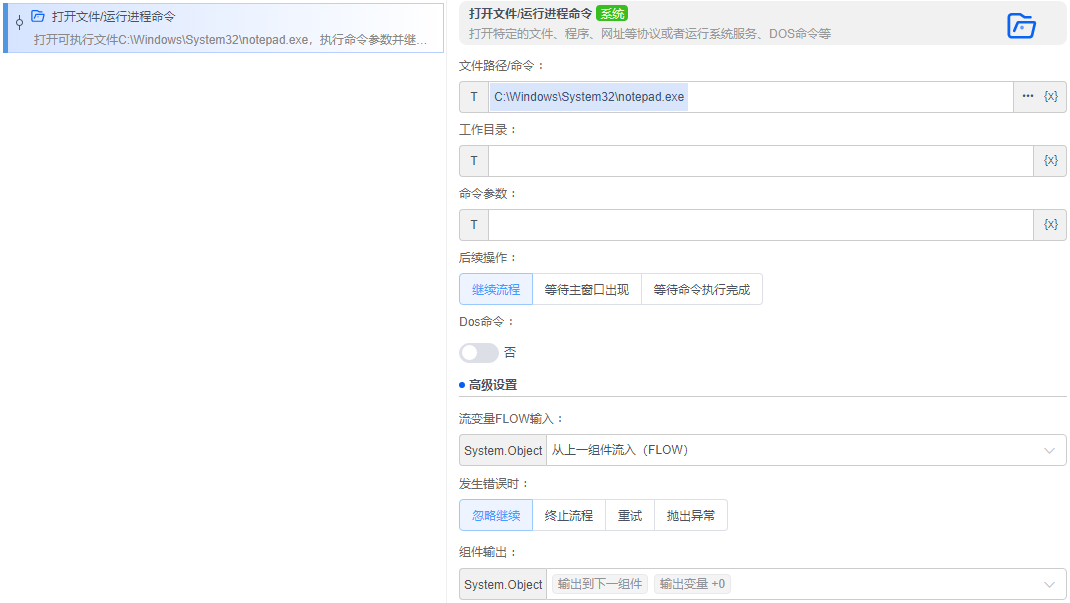
Task: Open the file browser via the ... icon
Action: 1028,96
